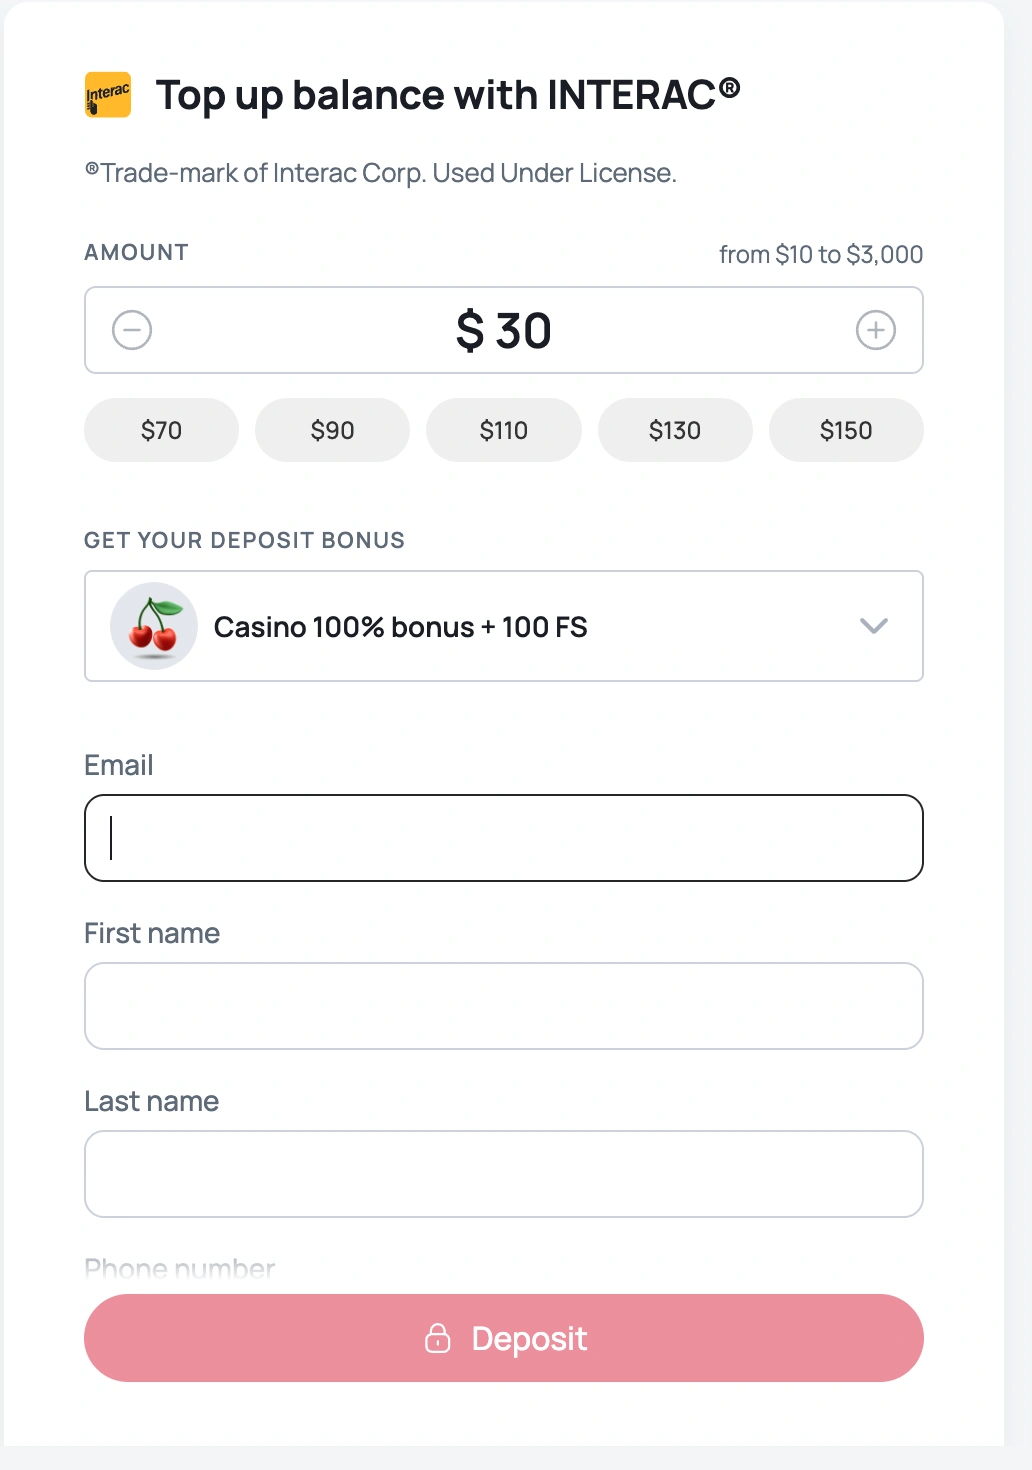Increase amount with plus icon
The height and width of the screenshot is (1470, 1032).
click(x=875, y=330)
